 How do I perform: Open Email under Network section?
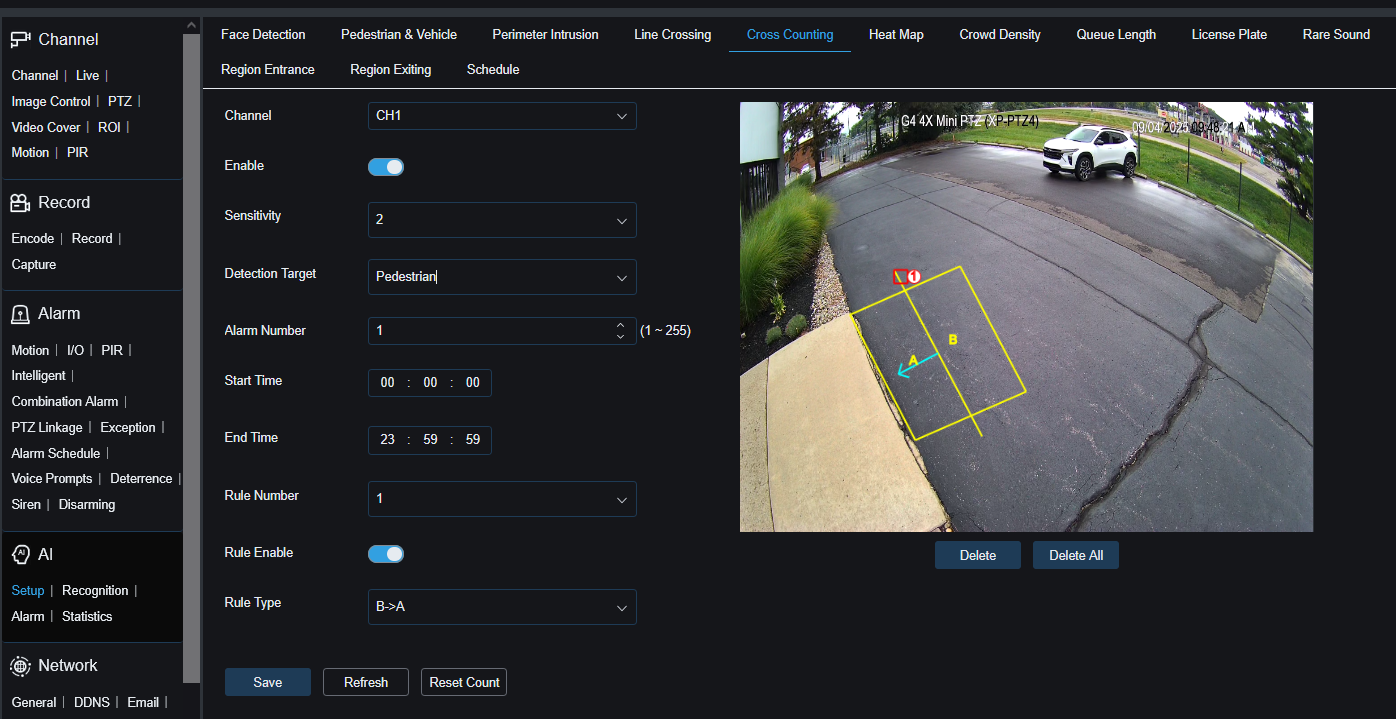tap(143, 703)
